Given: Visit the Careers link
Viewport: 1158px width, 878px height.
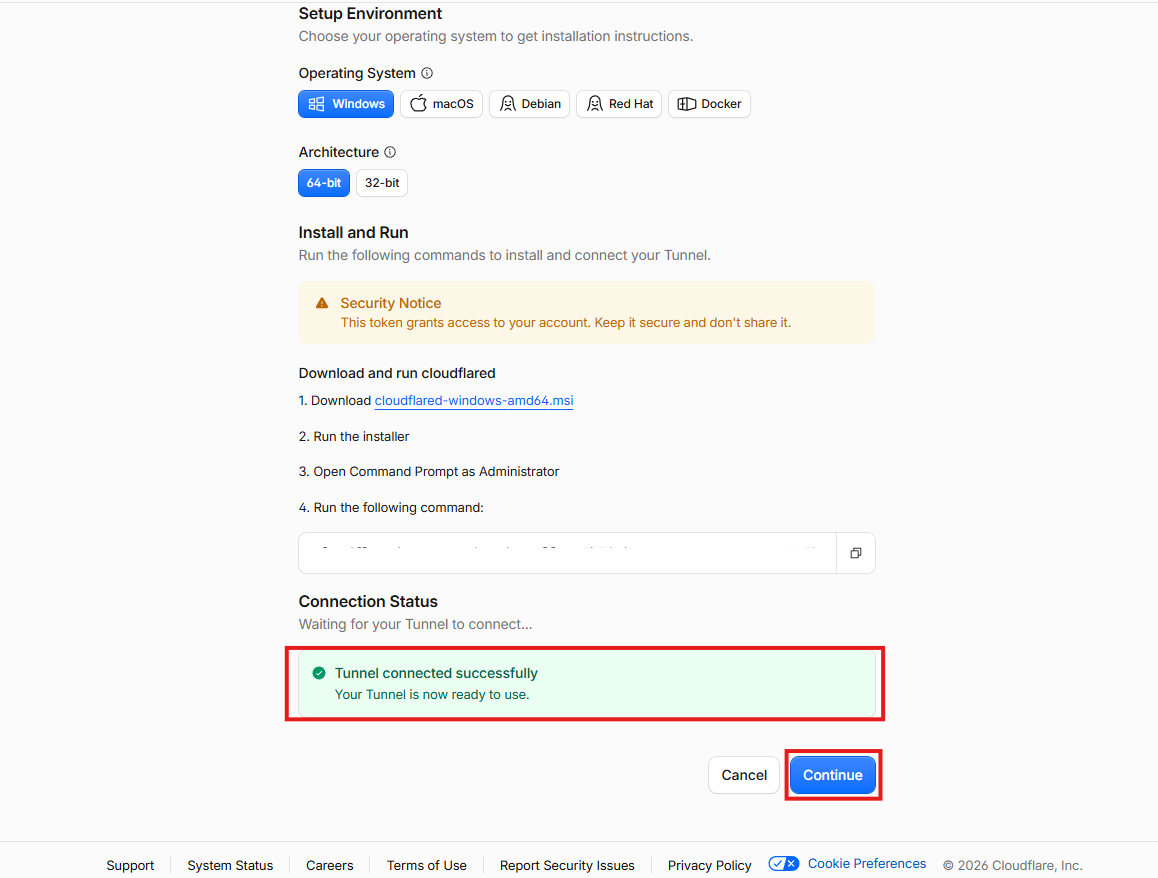Looking at the screenshot, I should pyautogui.click(x=329, y=865).
